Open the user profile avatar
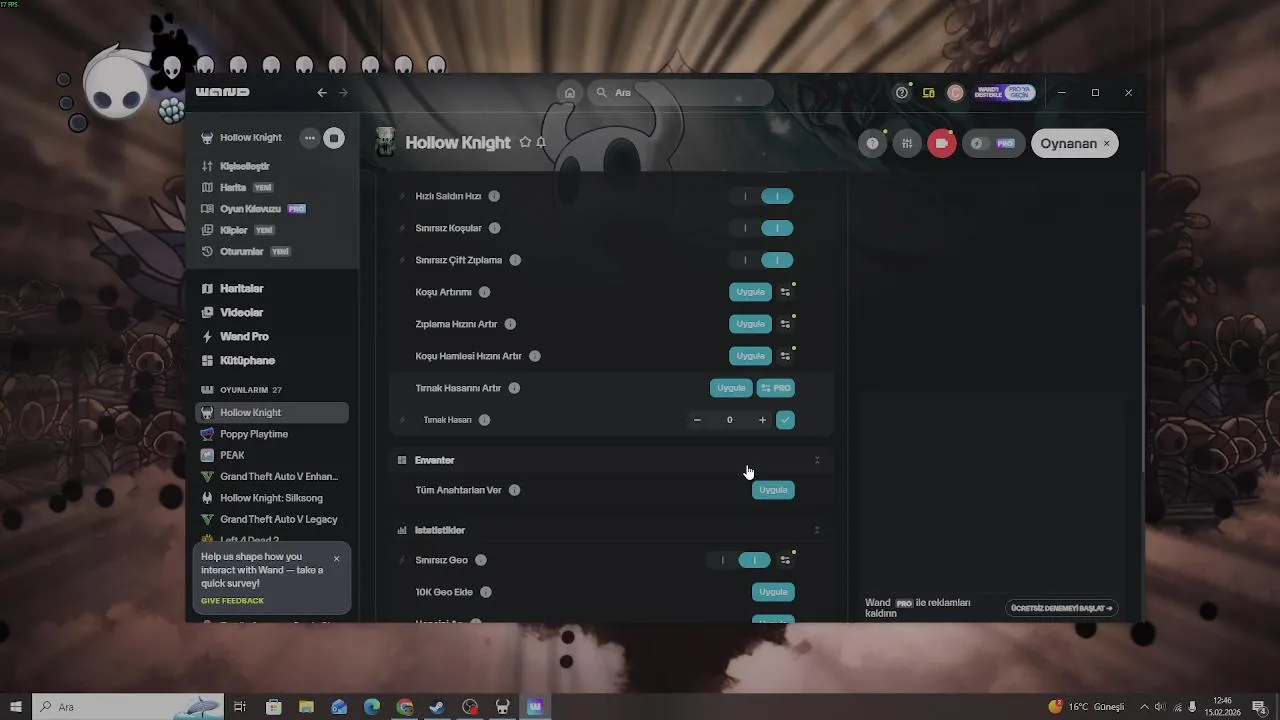This screenshot has height=720, width=1280. tap(955, 93)
